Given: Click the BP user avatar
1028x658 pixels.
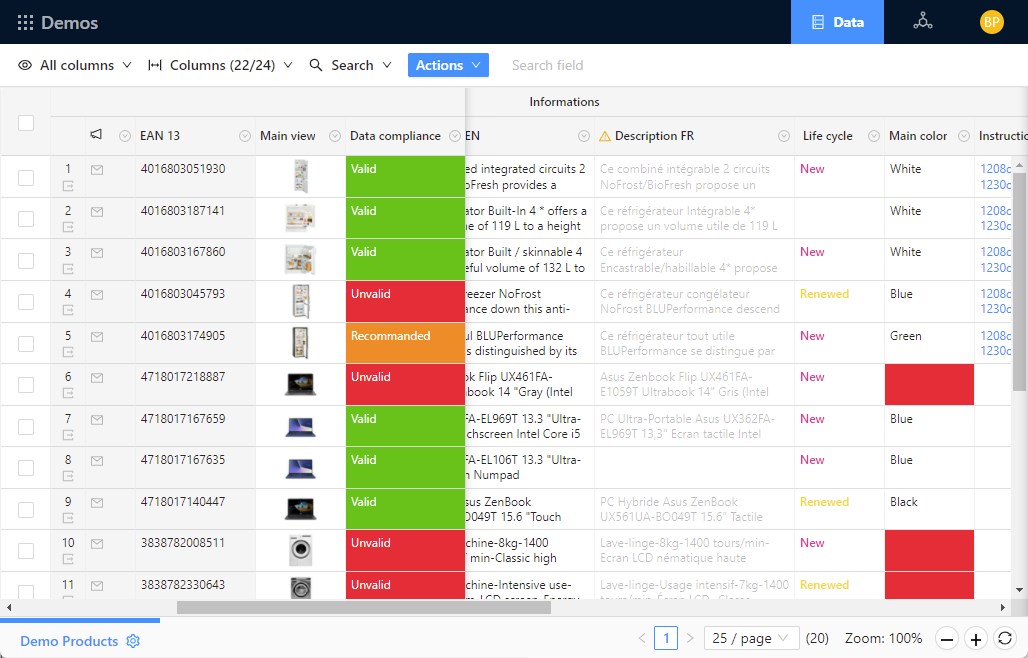Looking at the screenshot, I should tap(991, 22).
